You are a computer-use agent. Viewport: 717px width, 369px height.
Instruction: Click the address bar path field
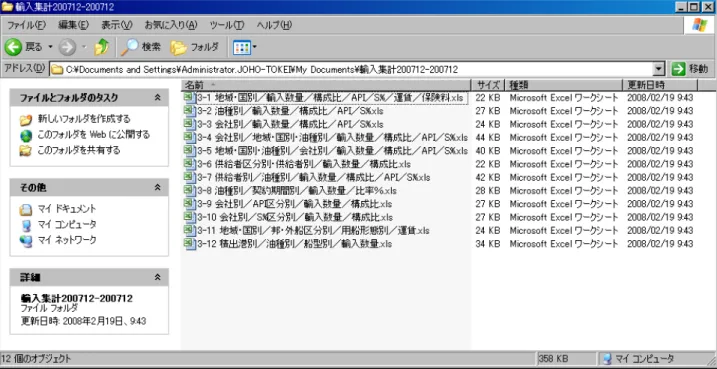(x=351, y=69)
